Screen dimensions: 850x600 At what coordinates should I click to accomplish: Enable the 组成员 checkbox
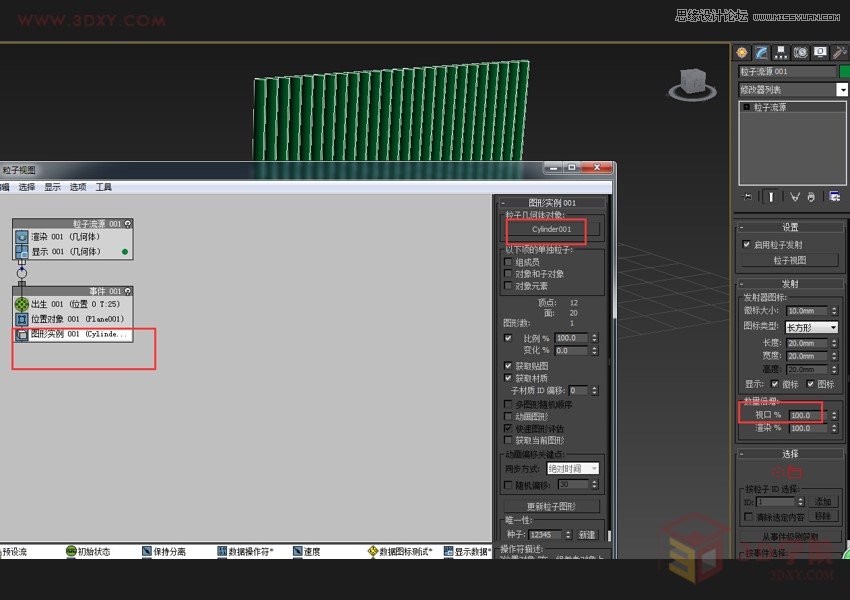[x=508, y=261]
